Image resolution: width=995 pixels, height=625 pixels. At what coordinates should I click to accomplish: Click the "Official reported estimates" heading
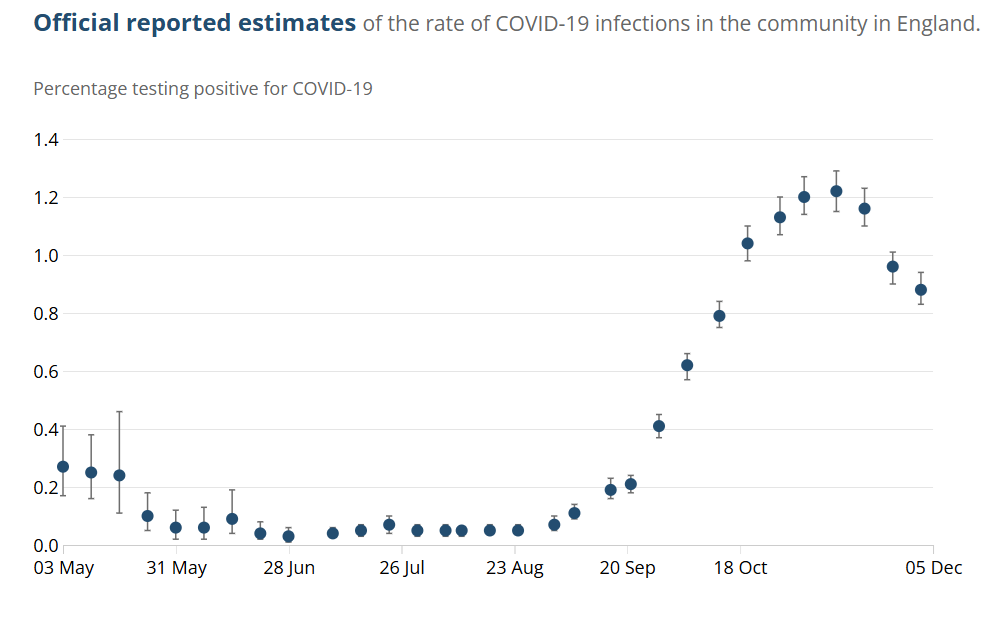[195, 23]
